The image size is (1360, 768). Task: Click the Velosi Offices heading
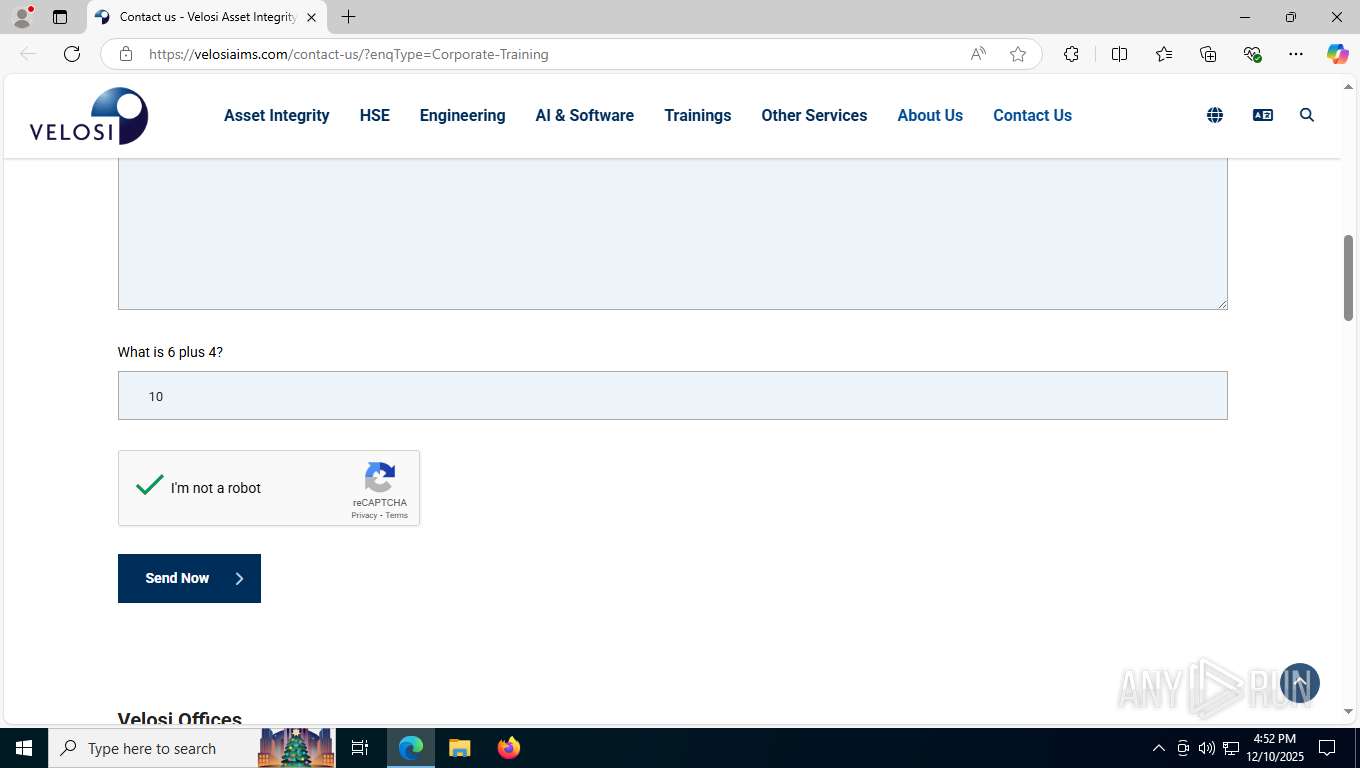180,717
